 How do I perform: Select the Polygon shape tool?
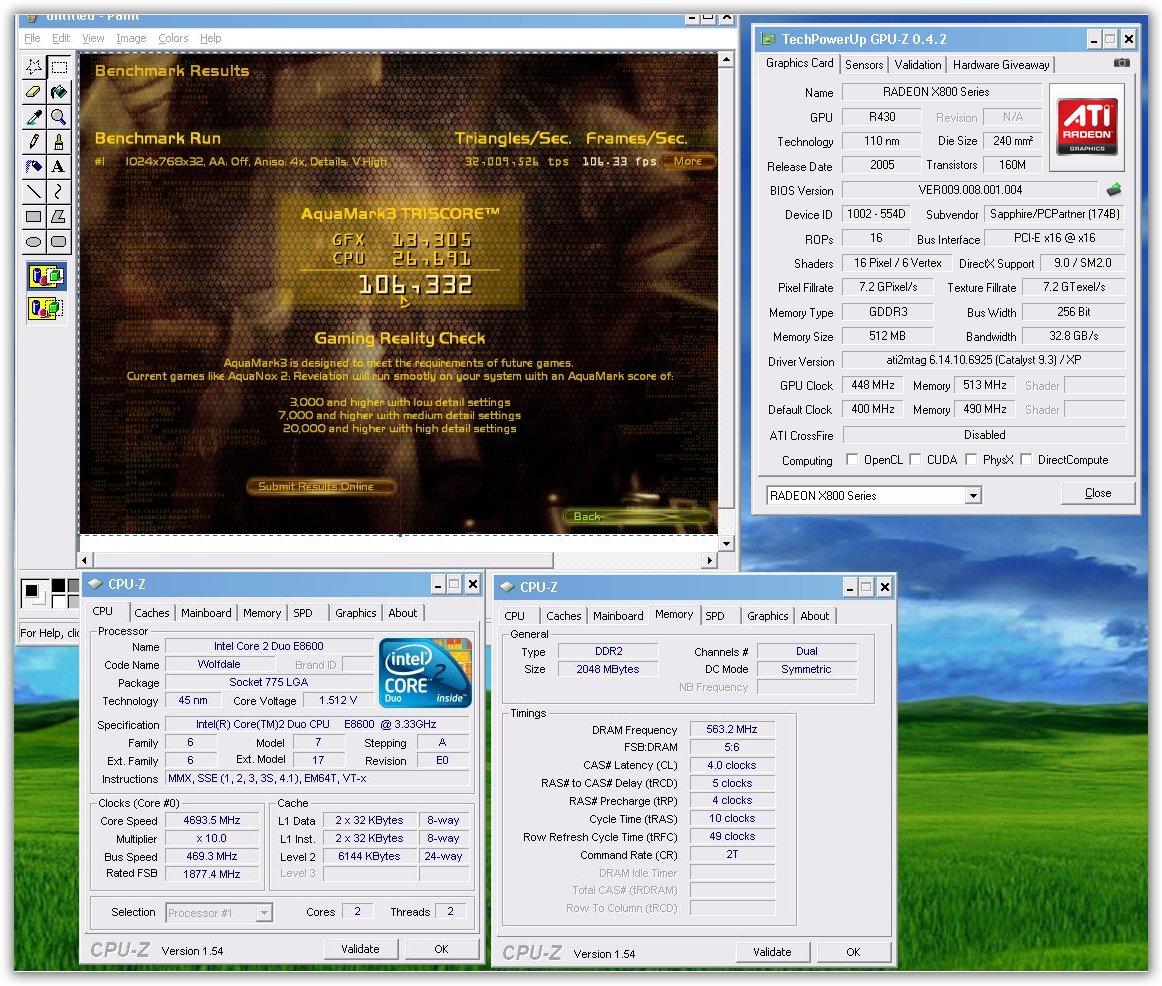[59, 216]
